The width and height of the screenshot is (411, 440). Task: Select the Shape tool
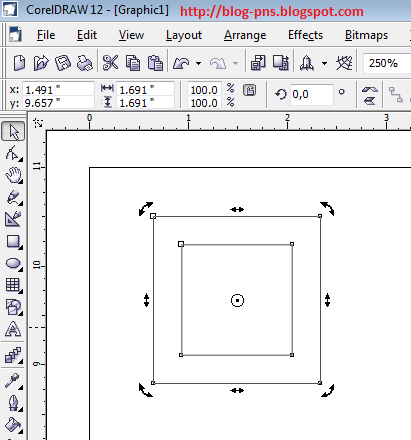[x=13, y=153]
